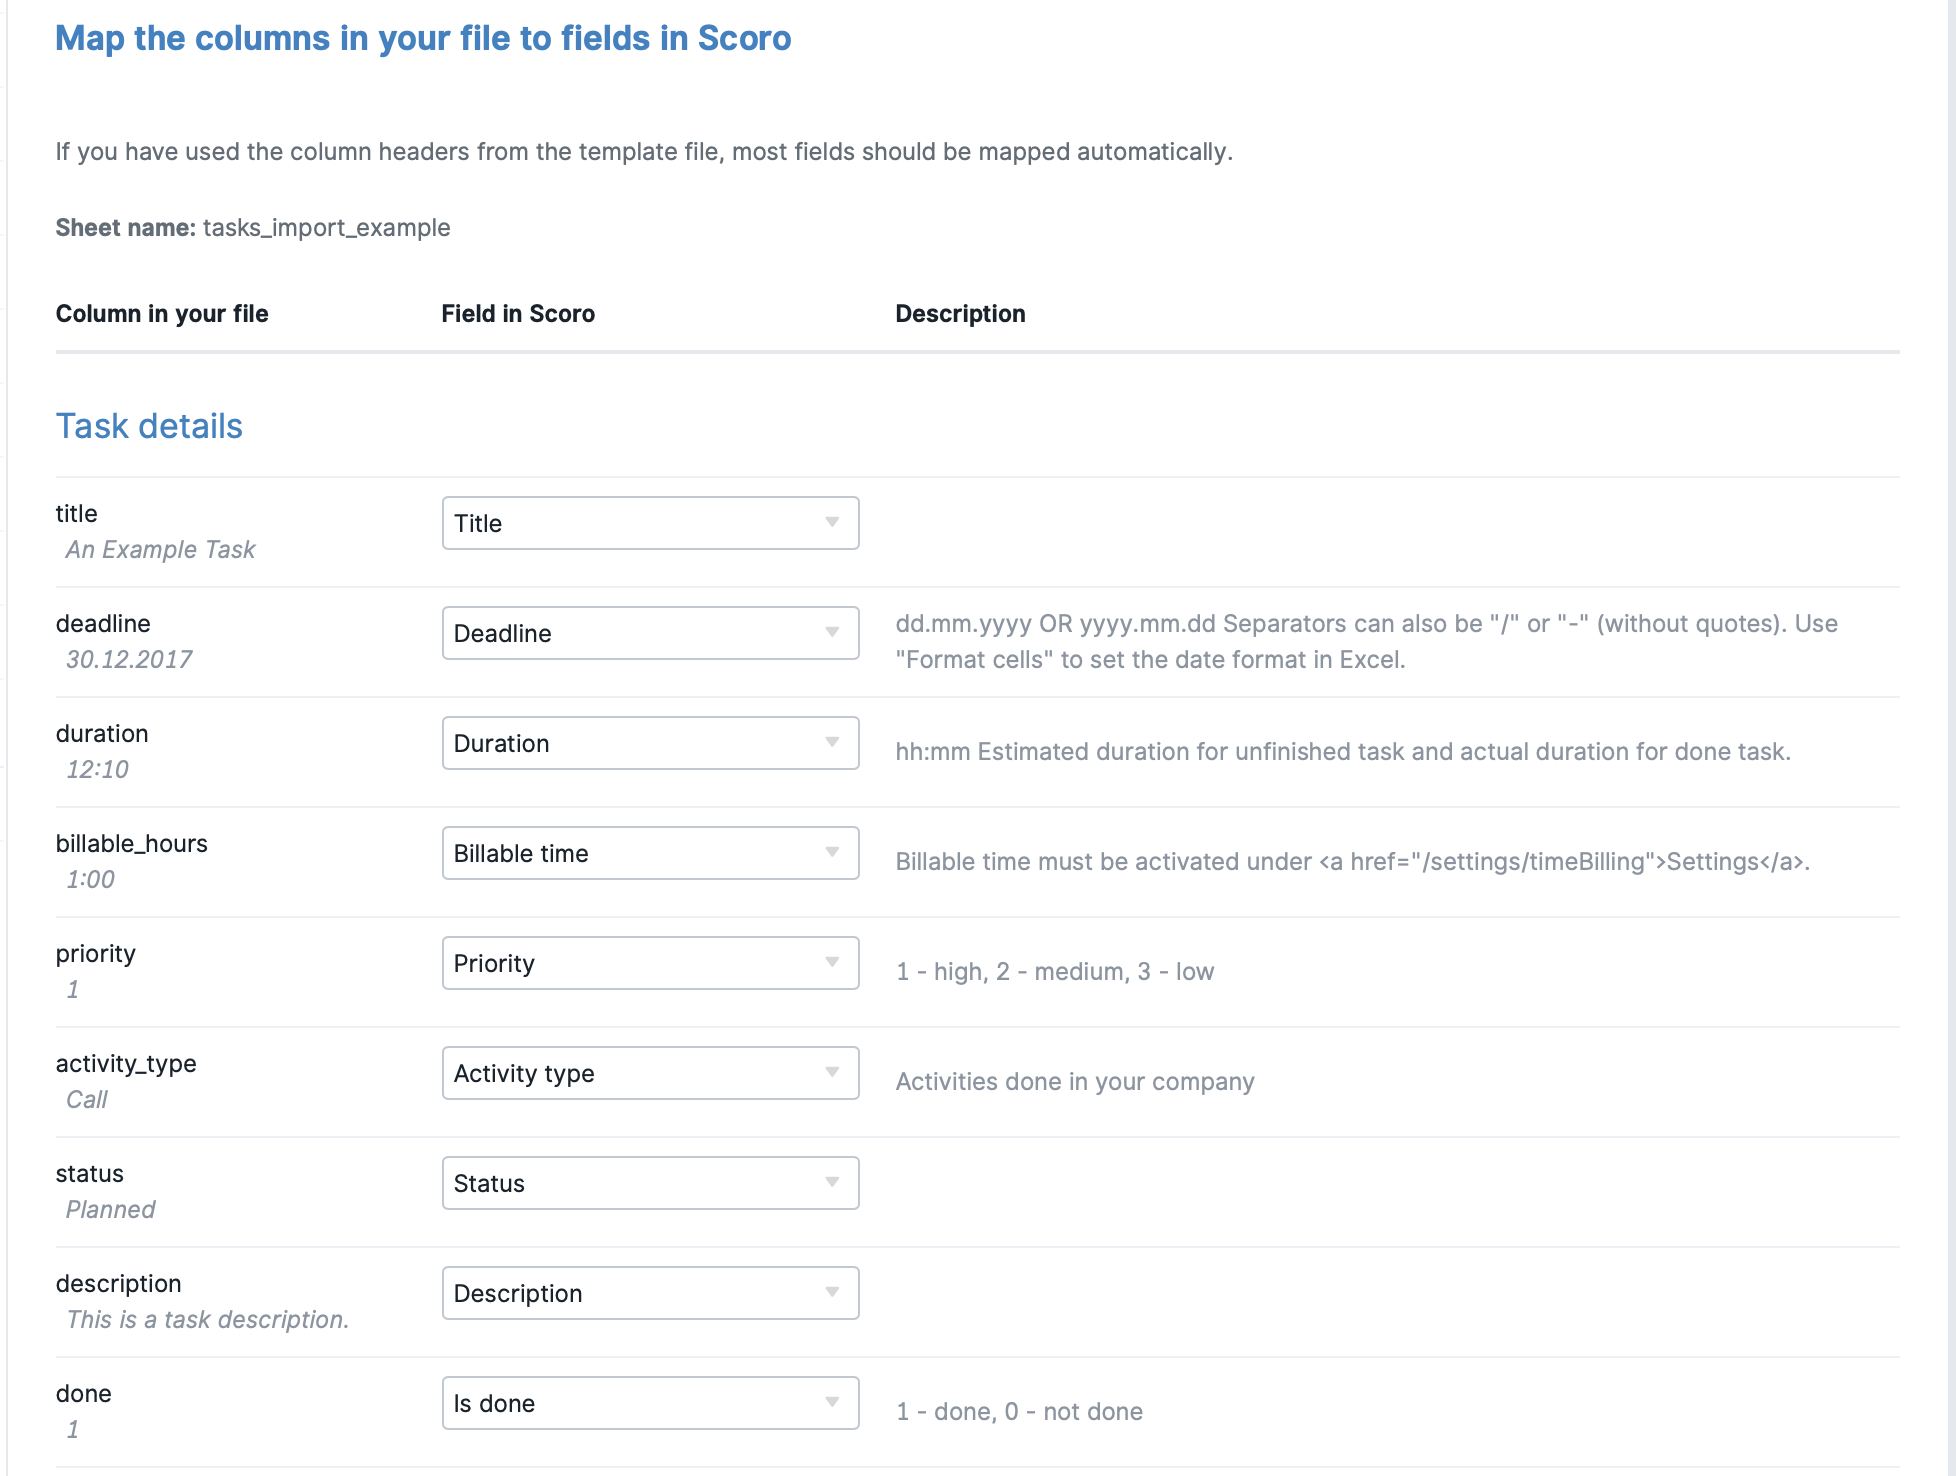
Task: Click the 'hh:mm Estimated duration' description
Action: (1343, 752)
